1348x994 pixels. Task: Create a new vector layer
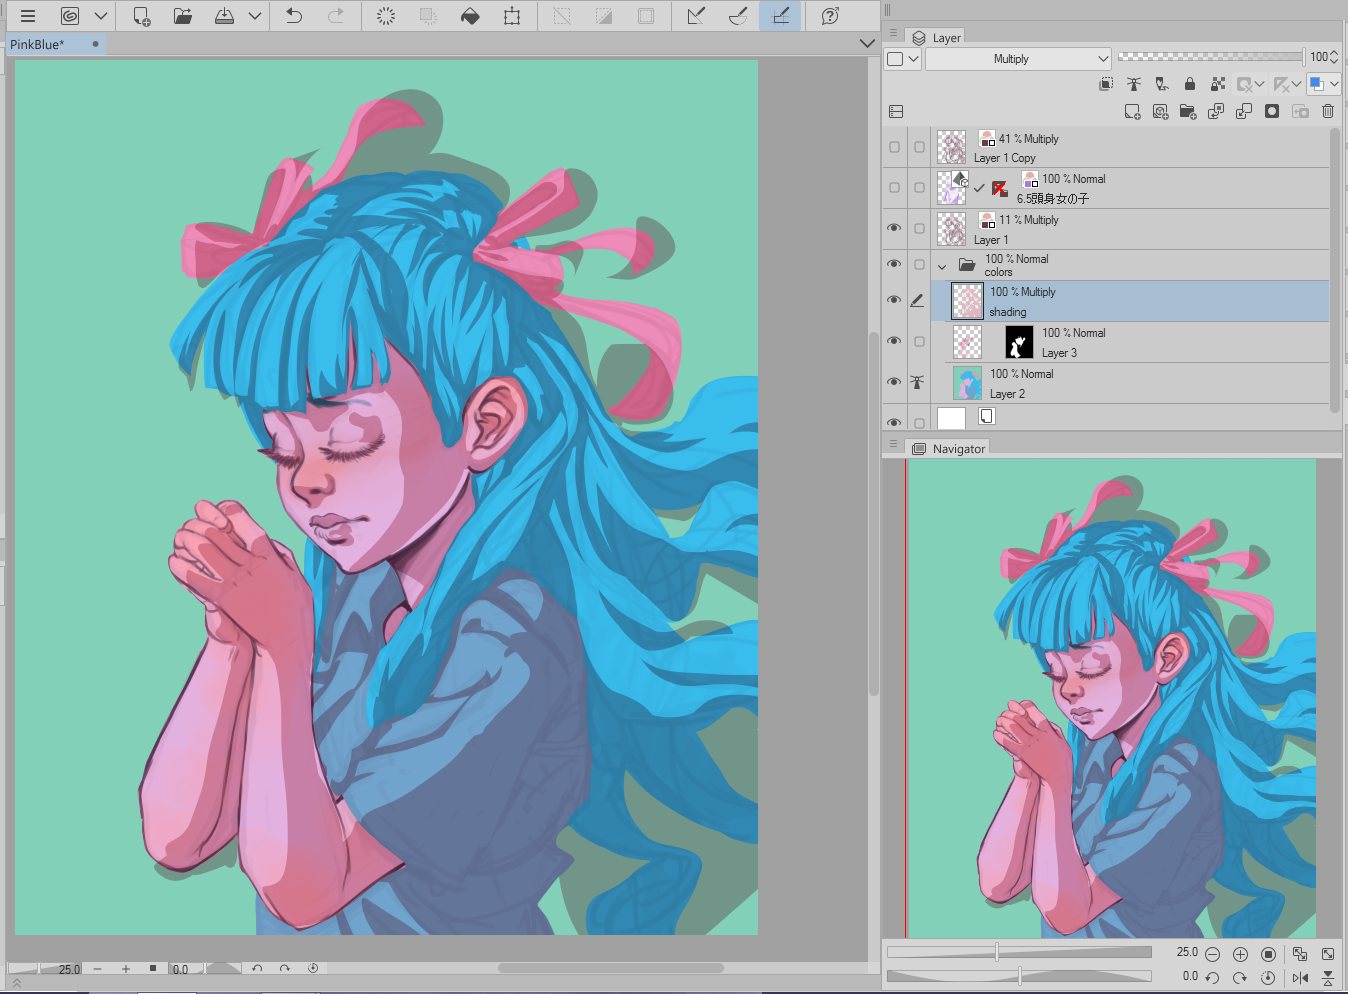[1160, 112]
